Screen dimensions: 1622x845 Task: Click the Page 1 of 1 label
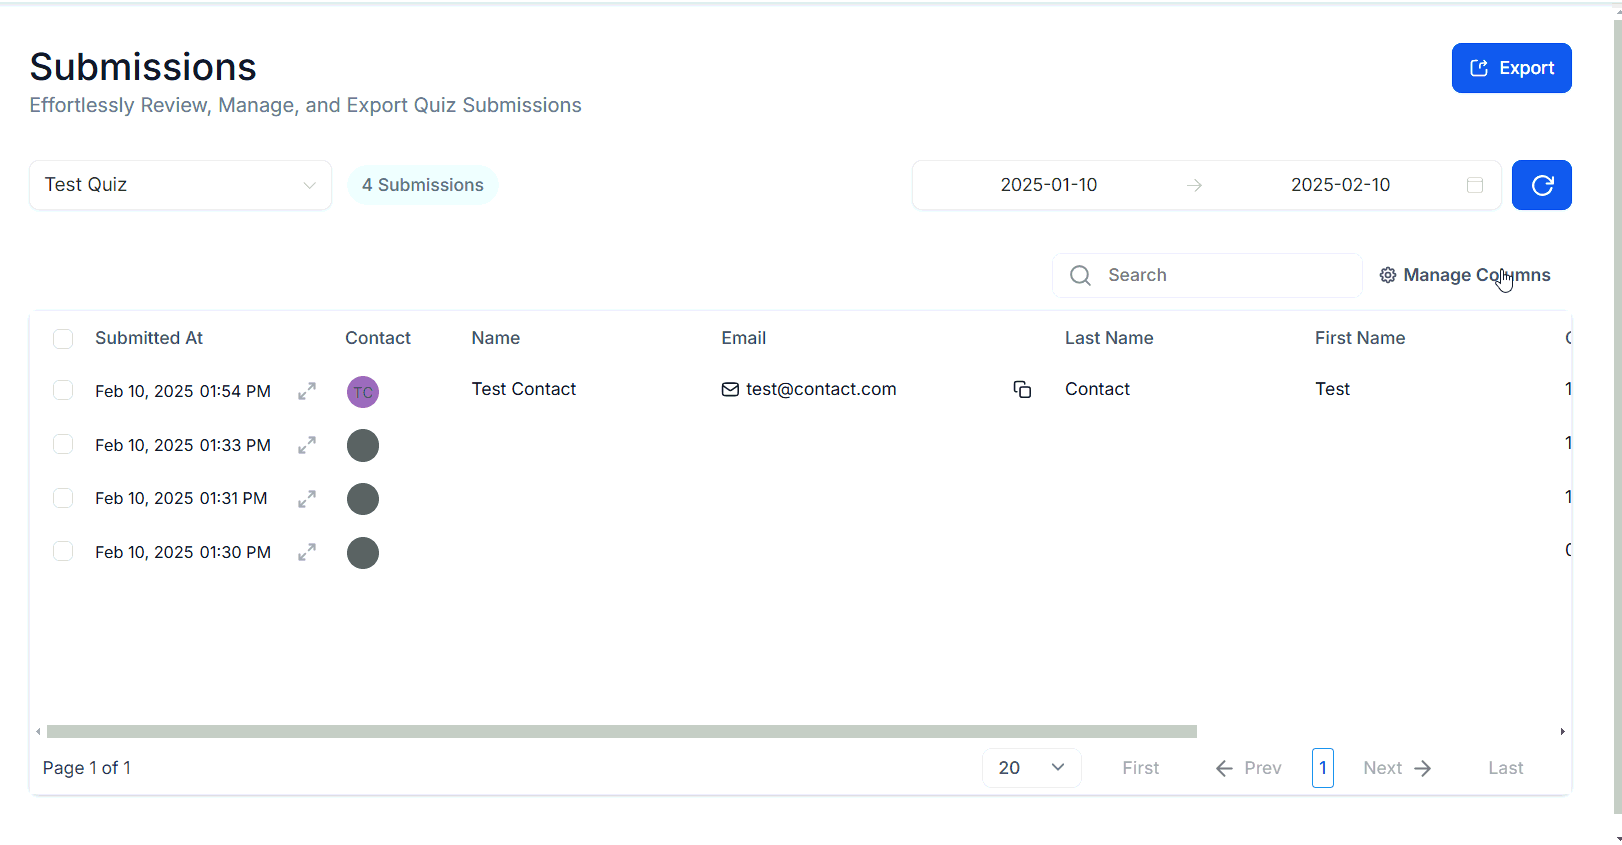(x=87, y=768)
